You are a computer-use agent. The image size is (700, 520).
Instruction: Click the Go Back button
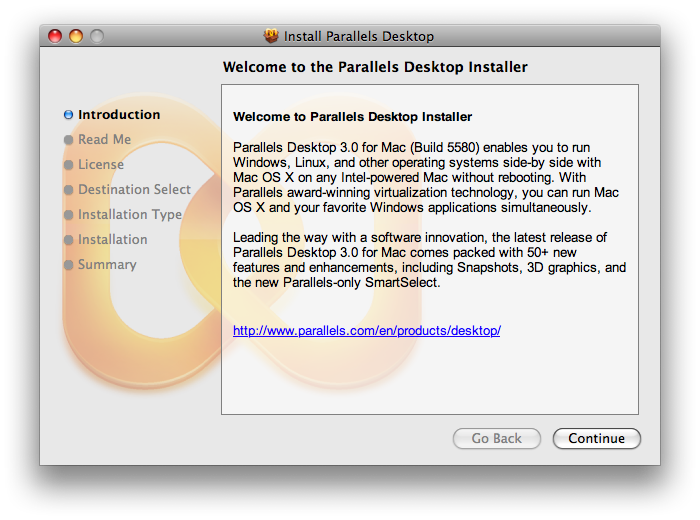[x=496, y=438]
